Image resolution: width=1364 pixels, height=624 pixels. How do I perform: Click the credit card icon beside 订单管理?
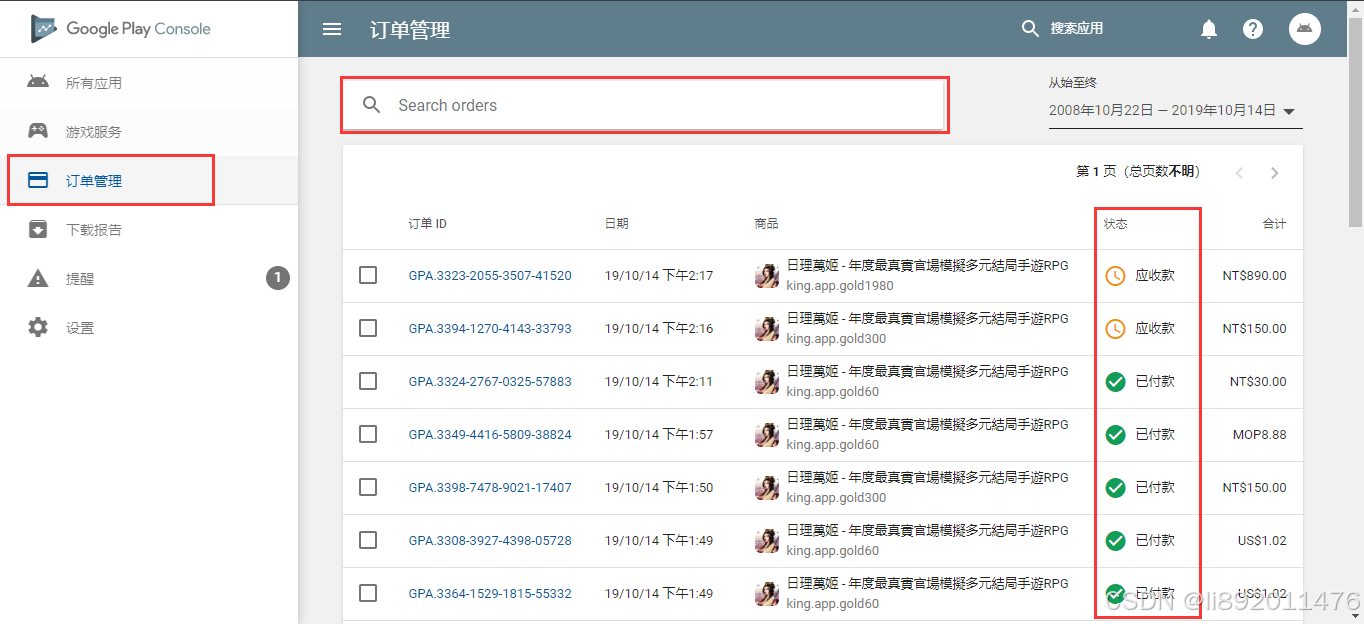point(38,180)
